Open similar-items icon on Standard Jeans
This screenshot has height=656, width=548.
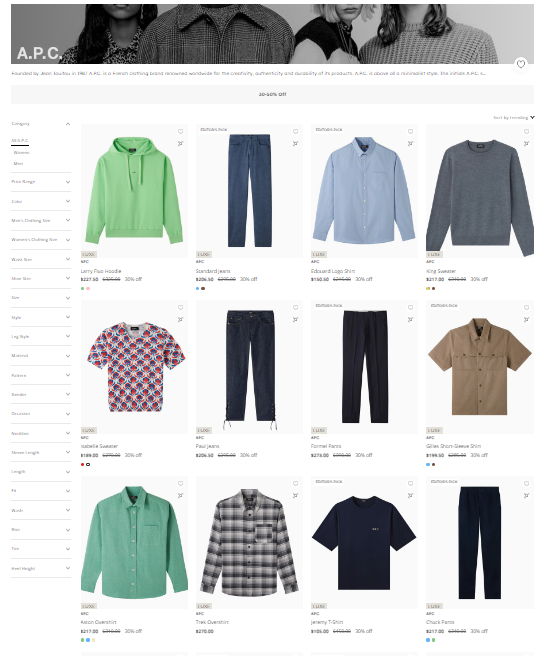pyautogui.click(x=295, y=144)
